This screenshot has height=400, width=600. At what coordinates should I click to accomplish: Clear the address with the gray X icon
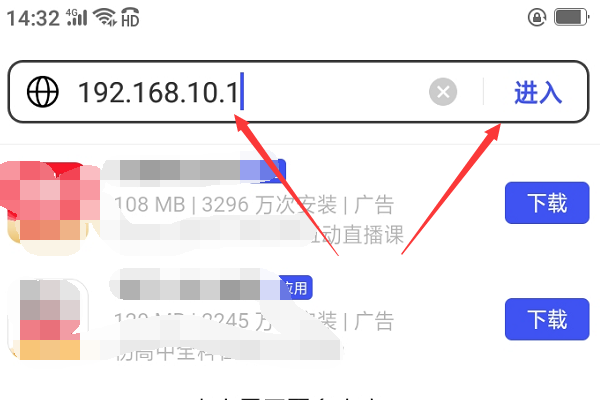click(x=443, y=92)
